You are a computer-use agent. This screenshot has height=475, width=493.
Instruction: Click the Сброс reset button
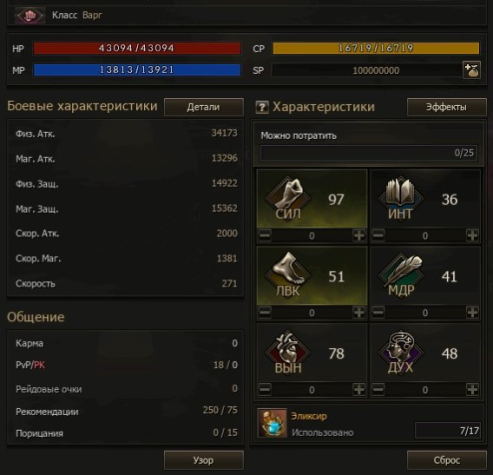coord(447,460)
